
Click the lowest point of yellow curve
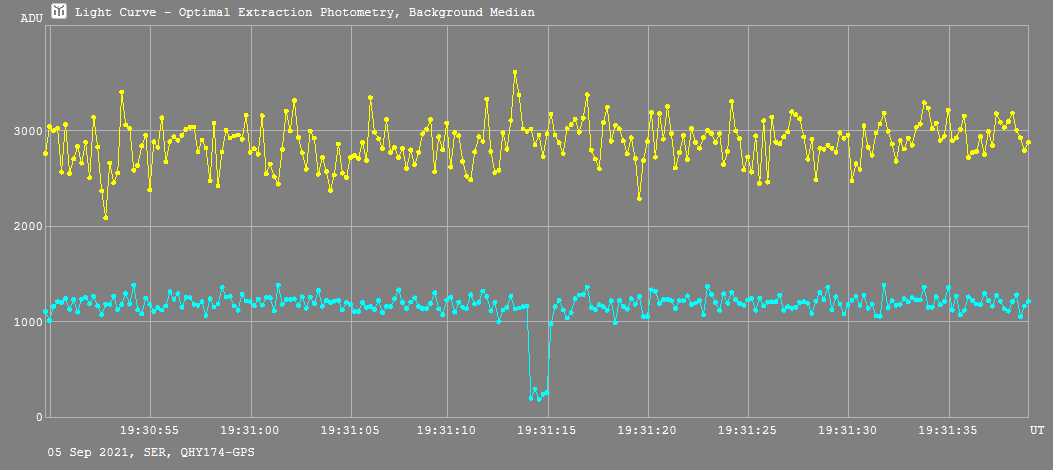tap(105, 217)
